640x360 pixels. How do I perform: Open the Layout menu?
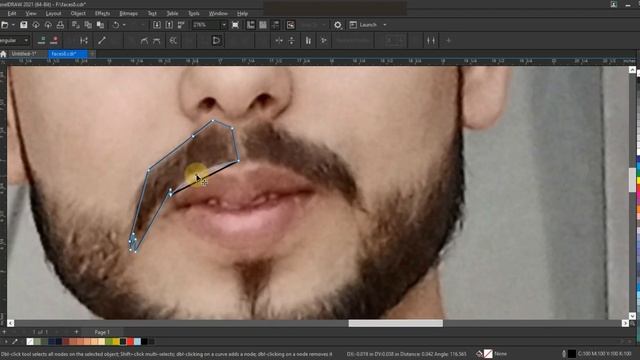(53, 13)
